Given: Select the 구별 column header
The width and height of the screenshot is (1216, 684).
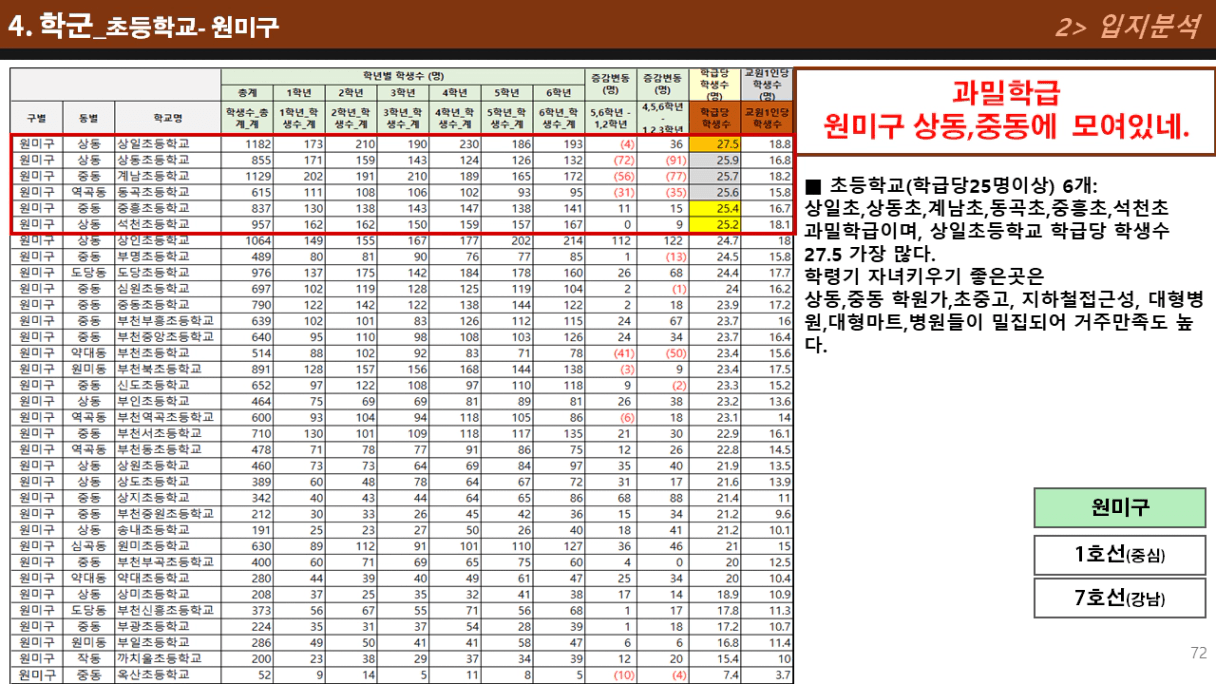Looking at the screenshot, I should click(x=36, y=118).
